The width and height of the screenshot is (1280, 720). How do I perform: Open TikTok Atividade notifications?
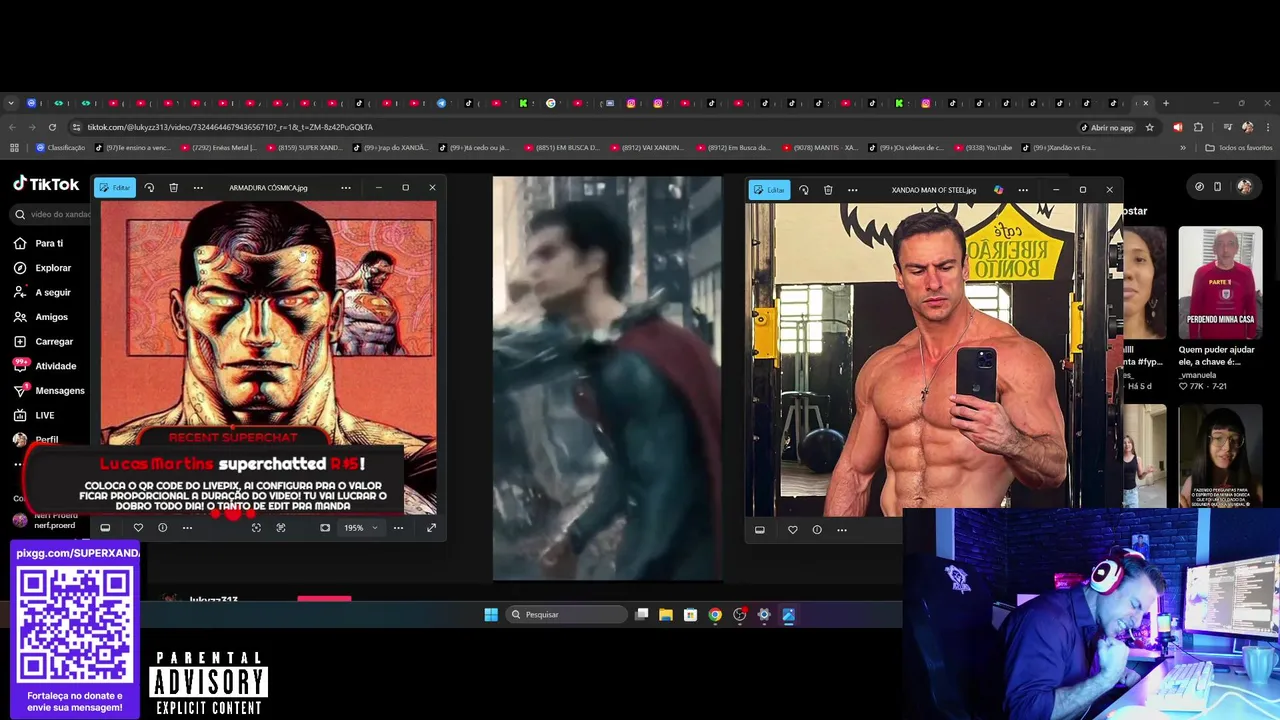pos(44,366)
